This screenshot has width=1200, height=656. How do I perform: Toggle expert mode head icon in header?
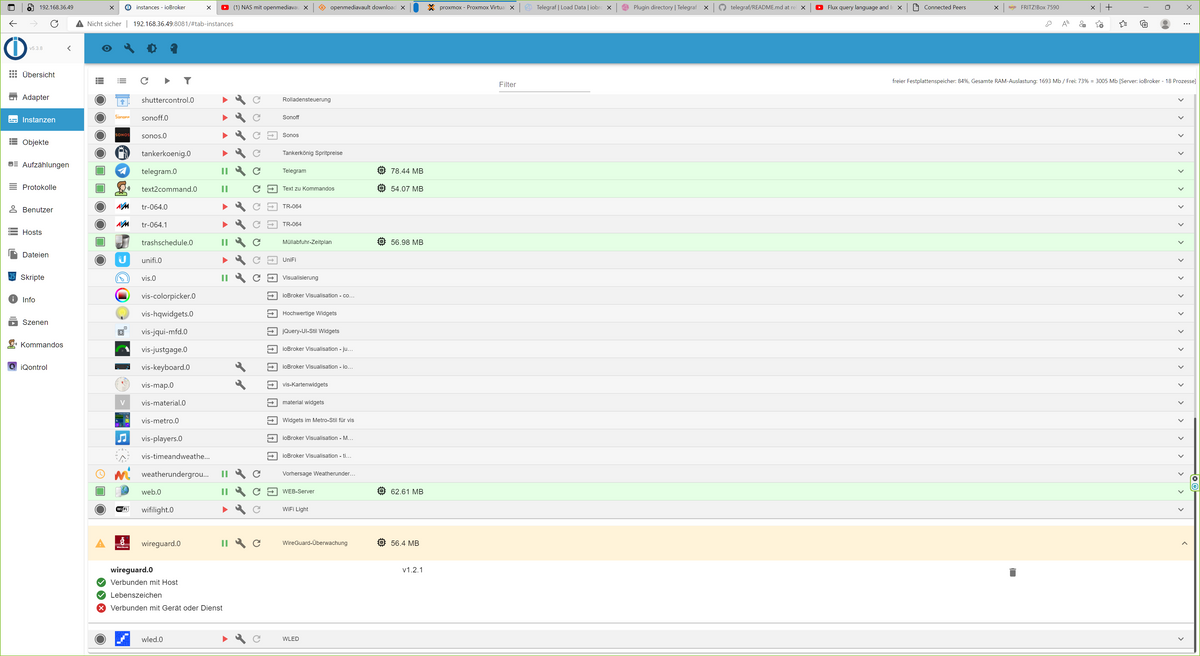point(174,48)
